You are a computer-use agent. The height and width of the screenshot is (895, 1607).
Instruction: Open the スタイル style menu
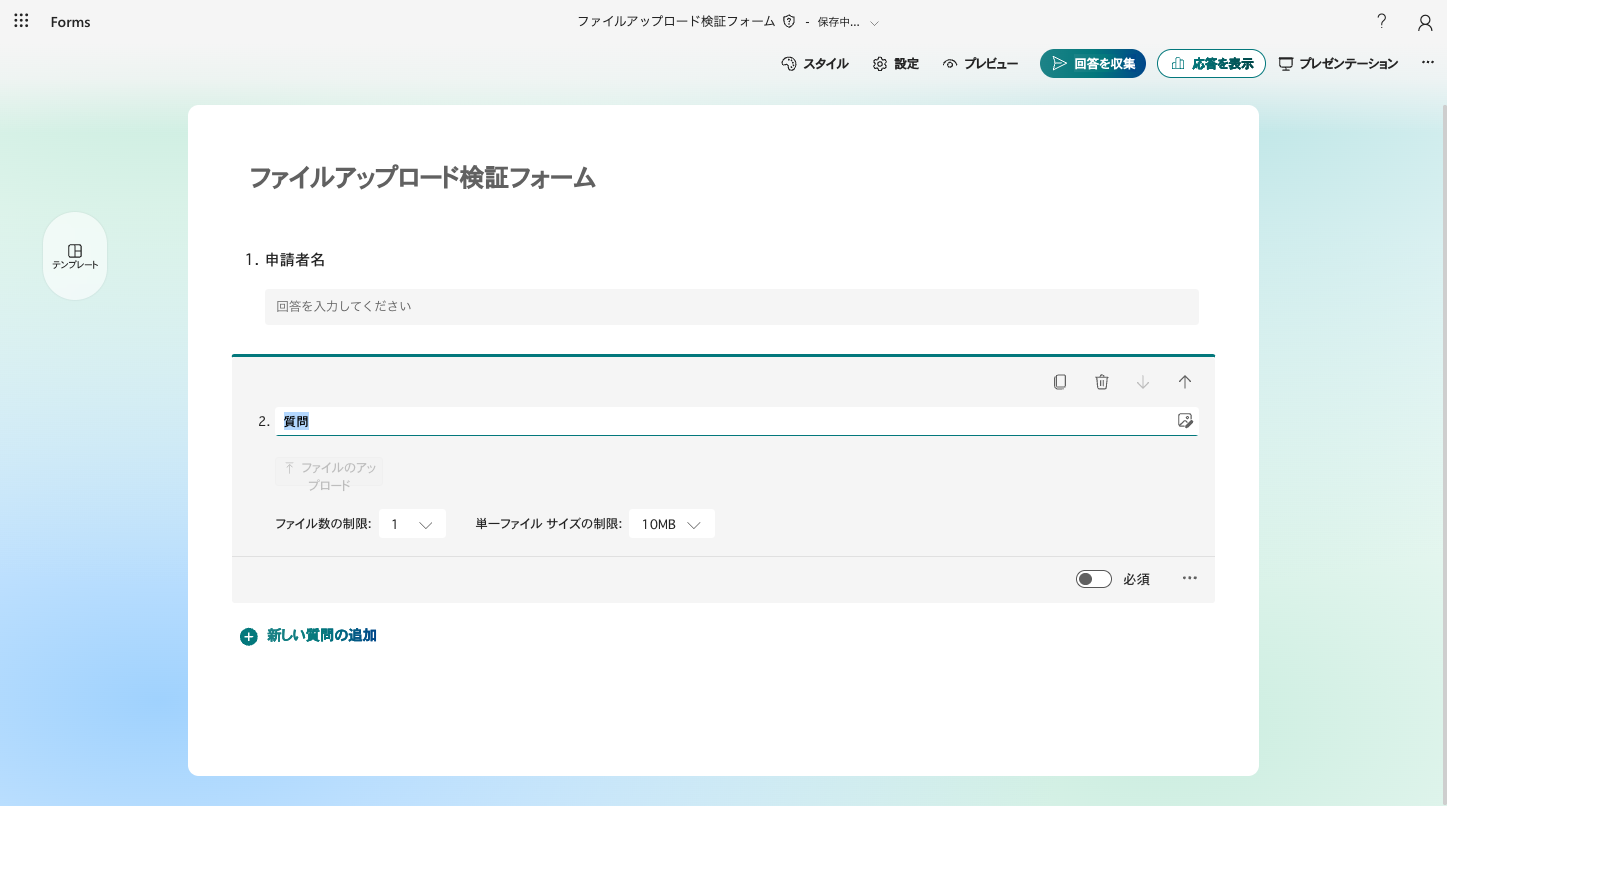(x=815, y=63)
